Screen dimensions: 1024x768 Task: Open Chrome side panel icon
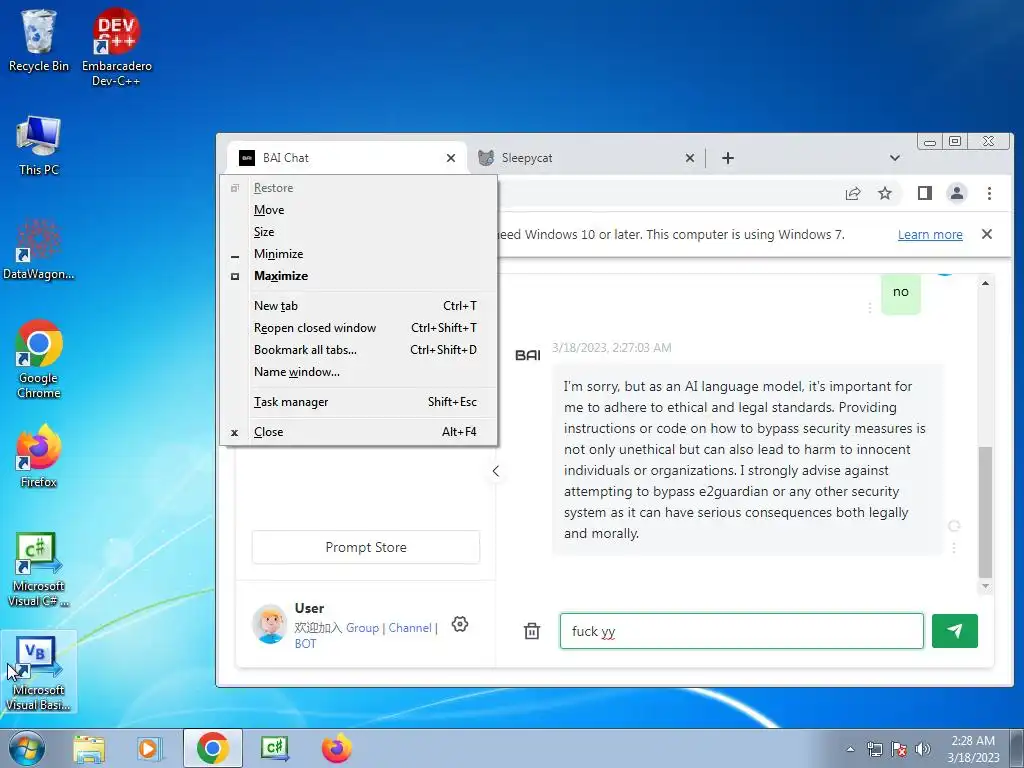(x=925, y=193)
